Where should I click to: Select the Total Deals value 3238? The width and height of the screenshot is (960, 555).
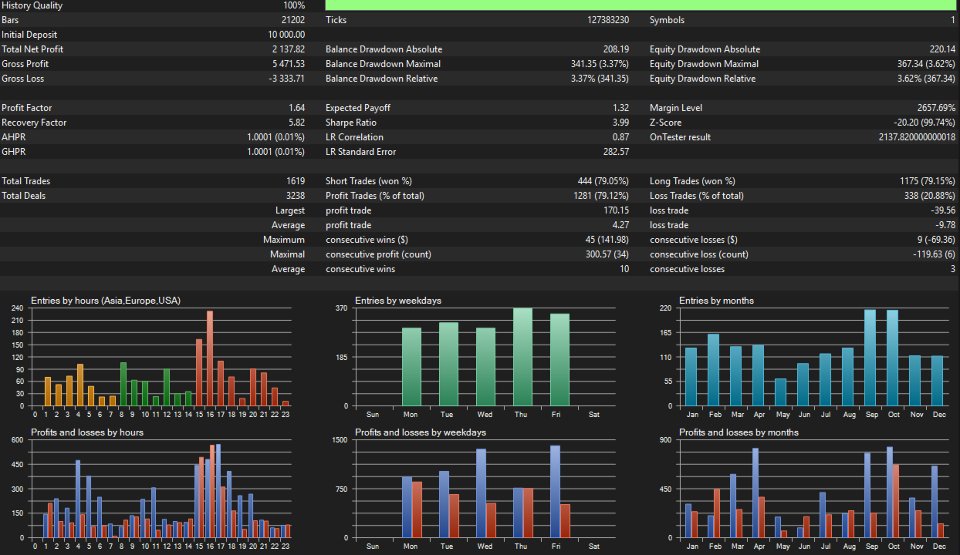pos(296,196)
